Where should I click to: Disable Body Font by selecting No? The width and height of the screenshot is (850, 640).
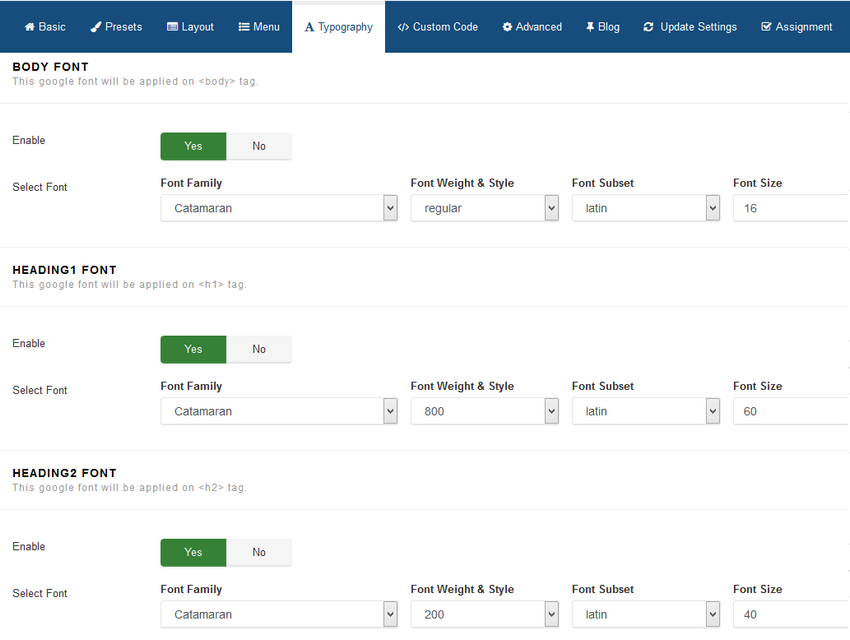click(259, 146)
